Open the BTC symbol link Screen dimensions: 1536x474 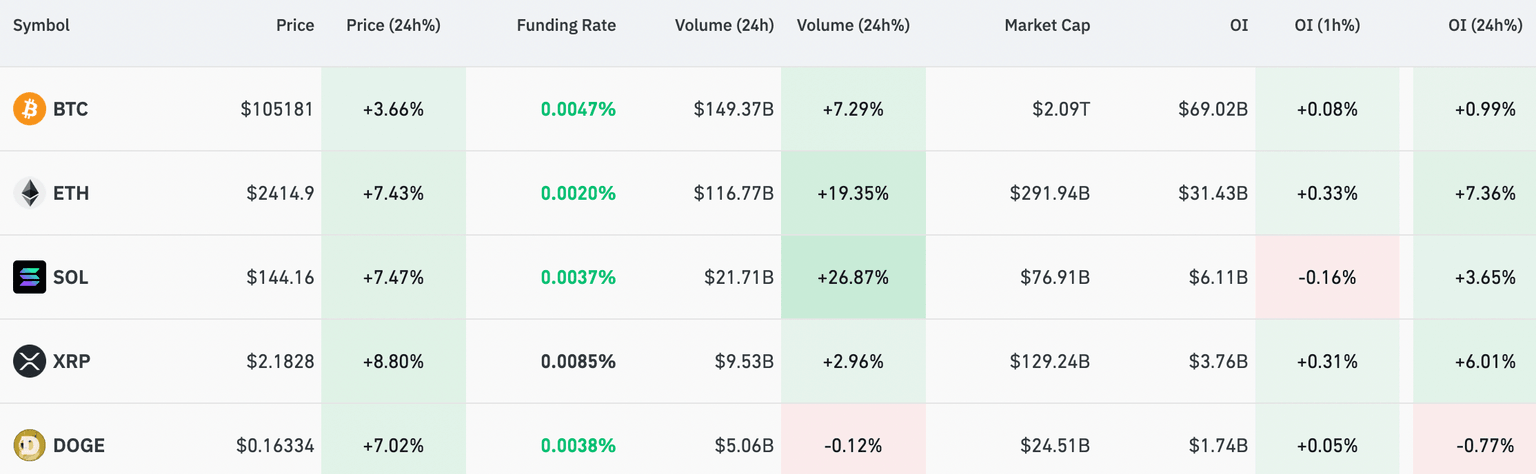click(71, 109)
